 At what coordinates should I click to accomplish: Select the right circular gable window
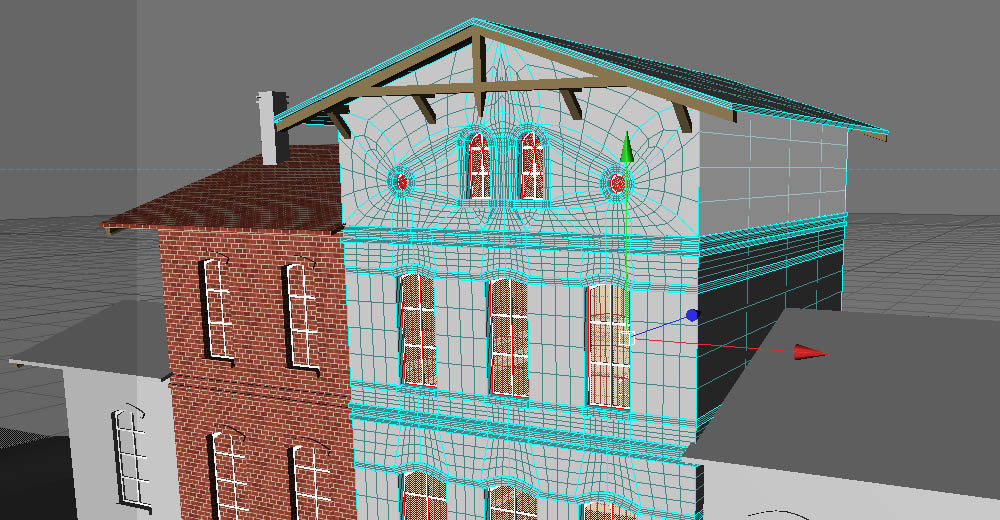click(x=617, y=183)
